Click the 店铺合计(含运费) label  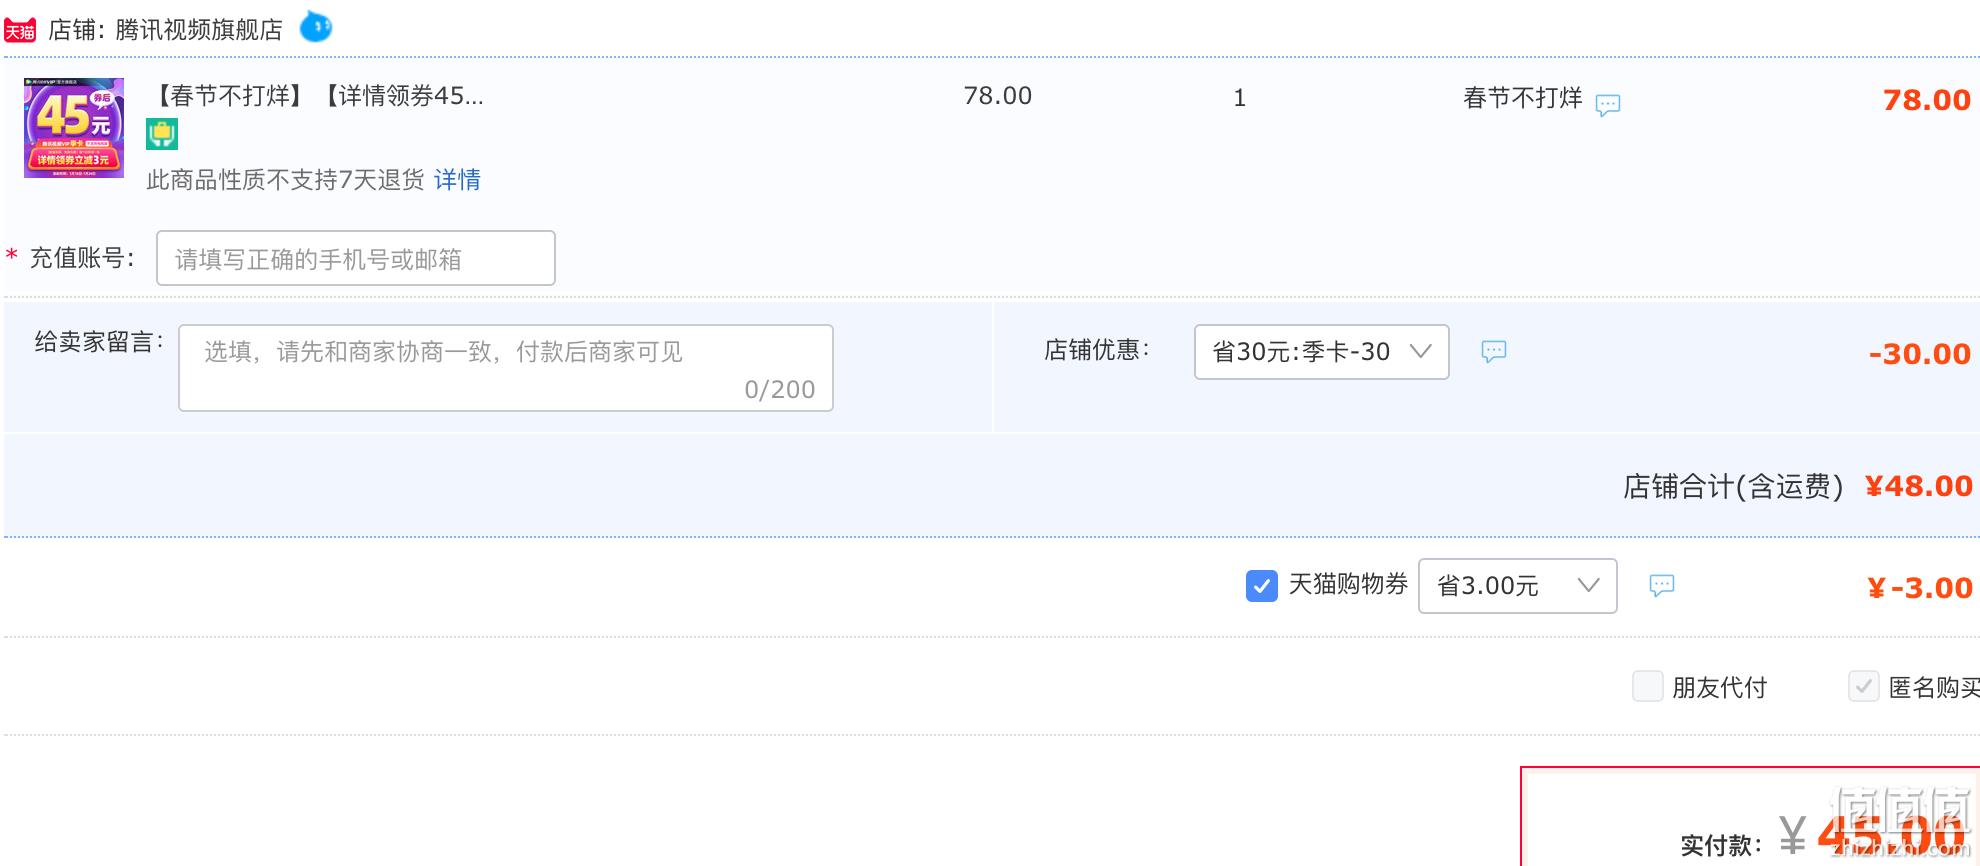point(1733,487)
